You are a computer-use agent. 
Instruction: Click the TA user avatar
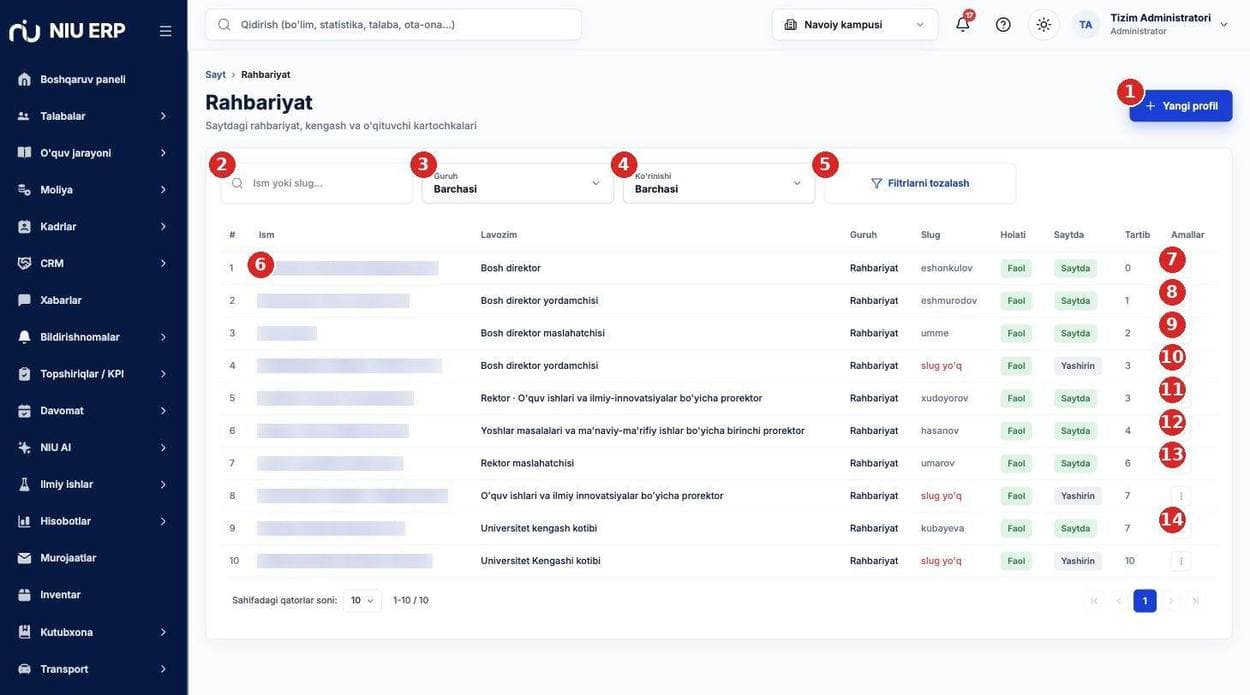(1085, 24)
